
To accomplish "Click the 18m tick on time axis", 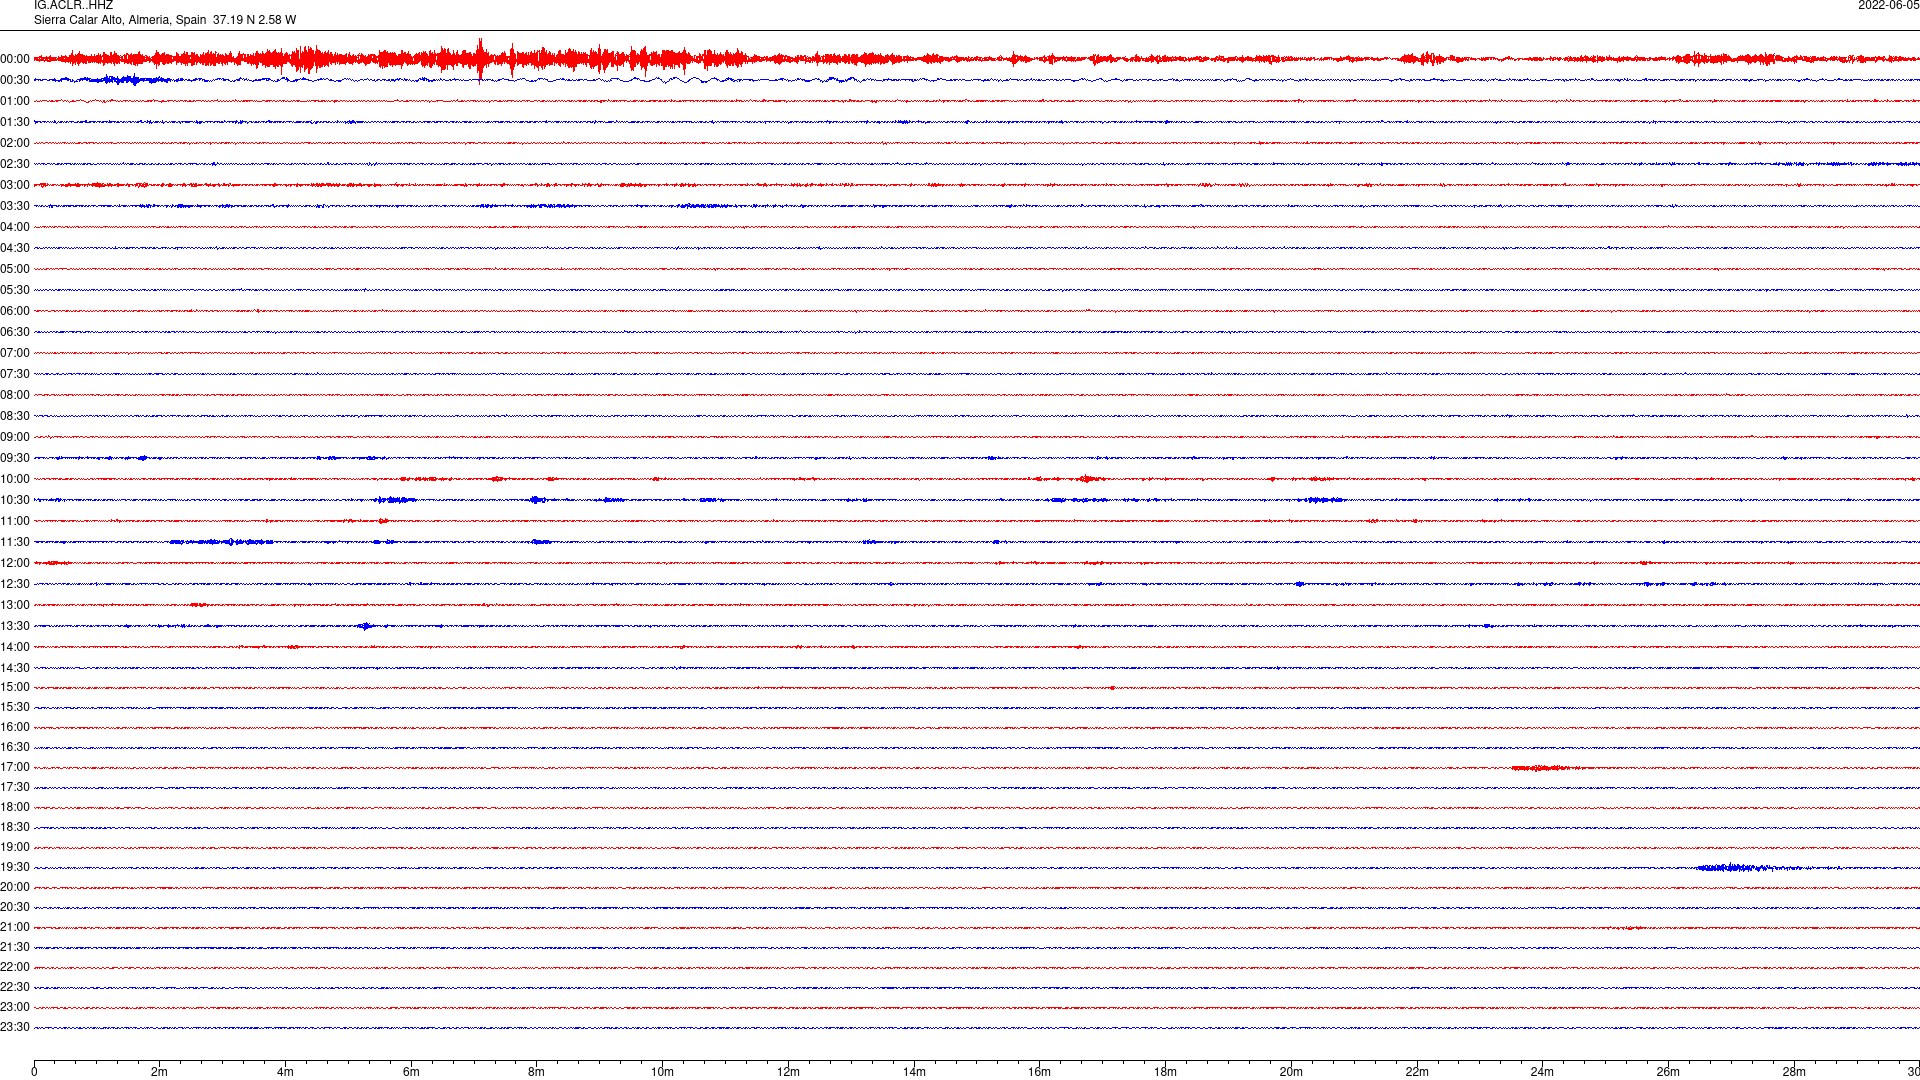I will tap(1165, 1072).
